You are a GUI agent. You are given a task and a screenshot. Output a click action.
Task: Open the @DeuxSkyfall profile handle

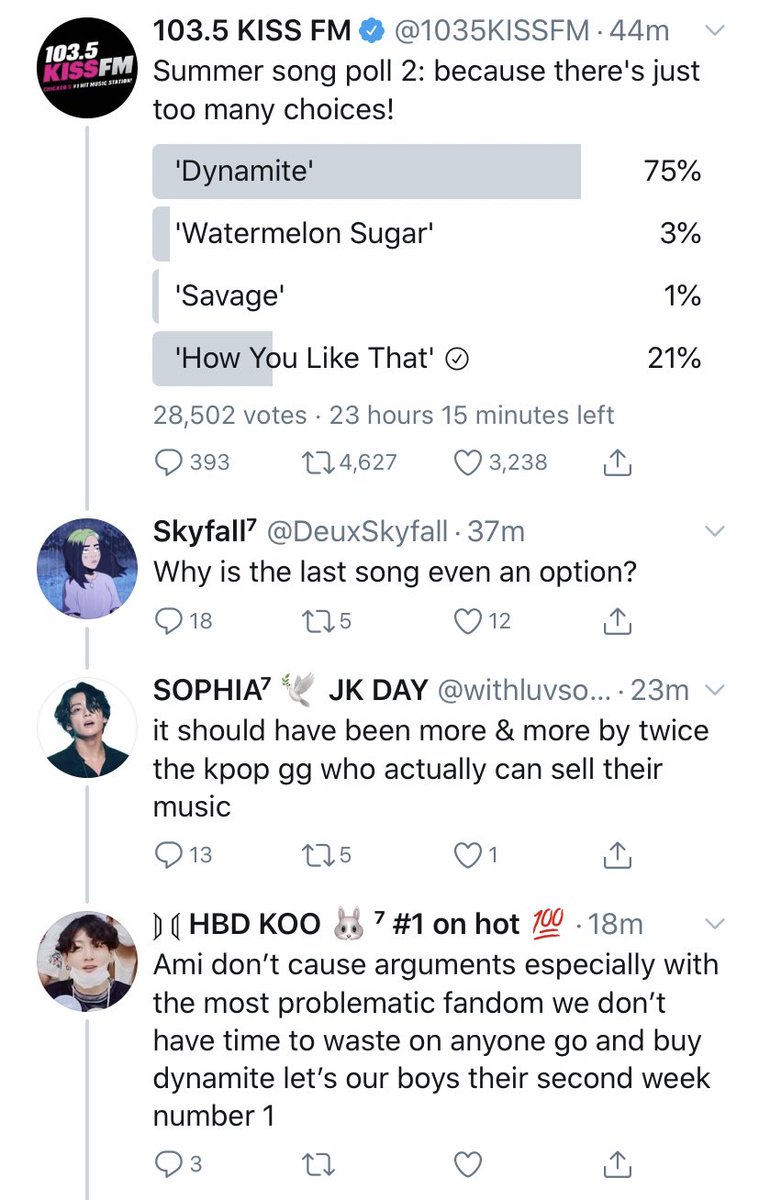tap(355, 532)
